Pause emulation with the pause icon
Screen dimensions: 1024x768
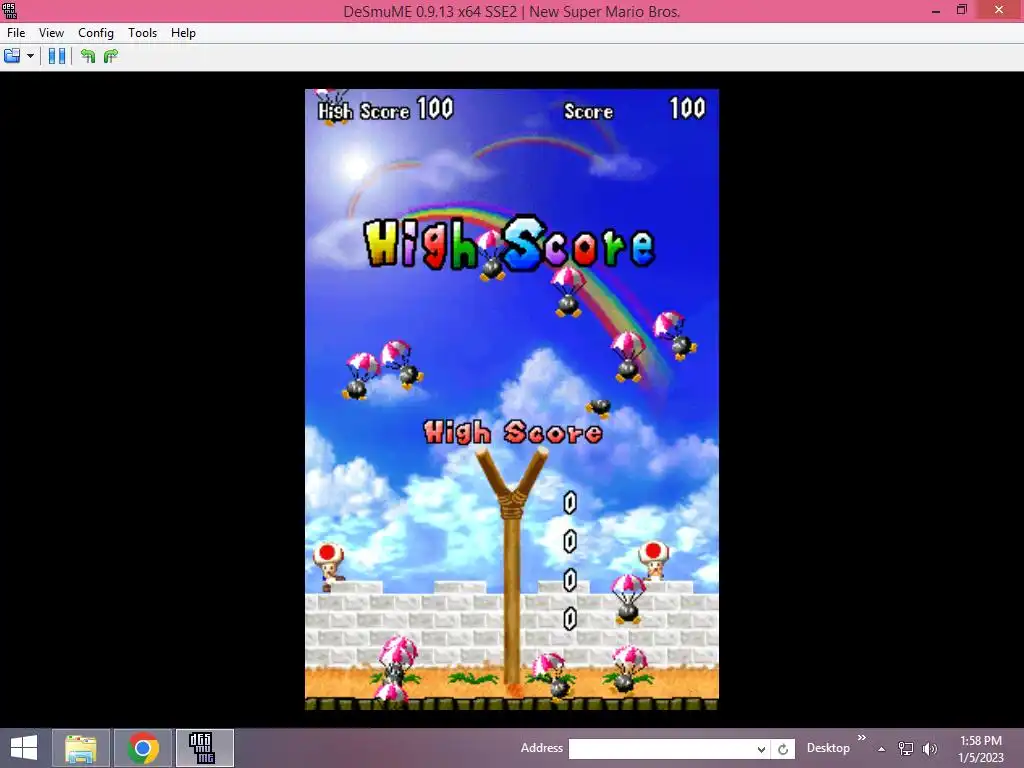click(x=57, y=56)
